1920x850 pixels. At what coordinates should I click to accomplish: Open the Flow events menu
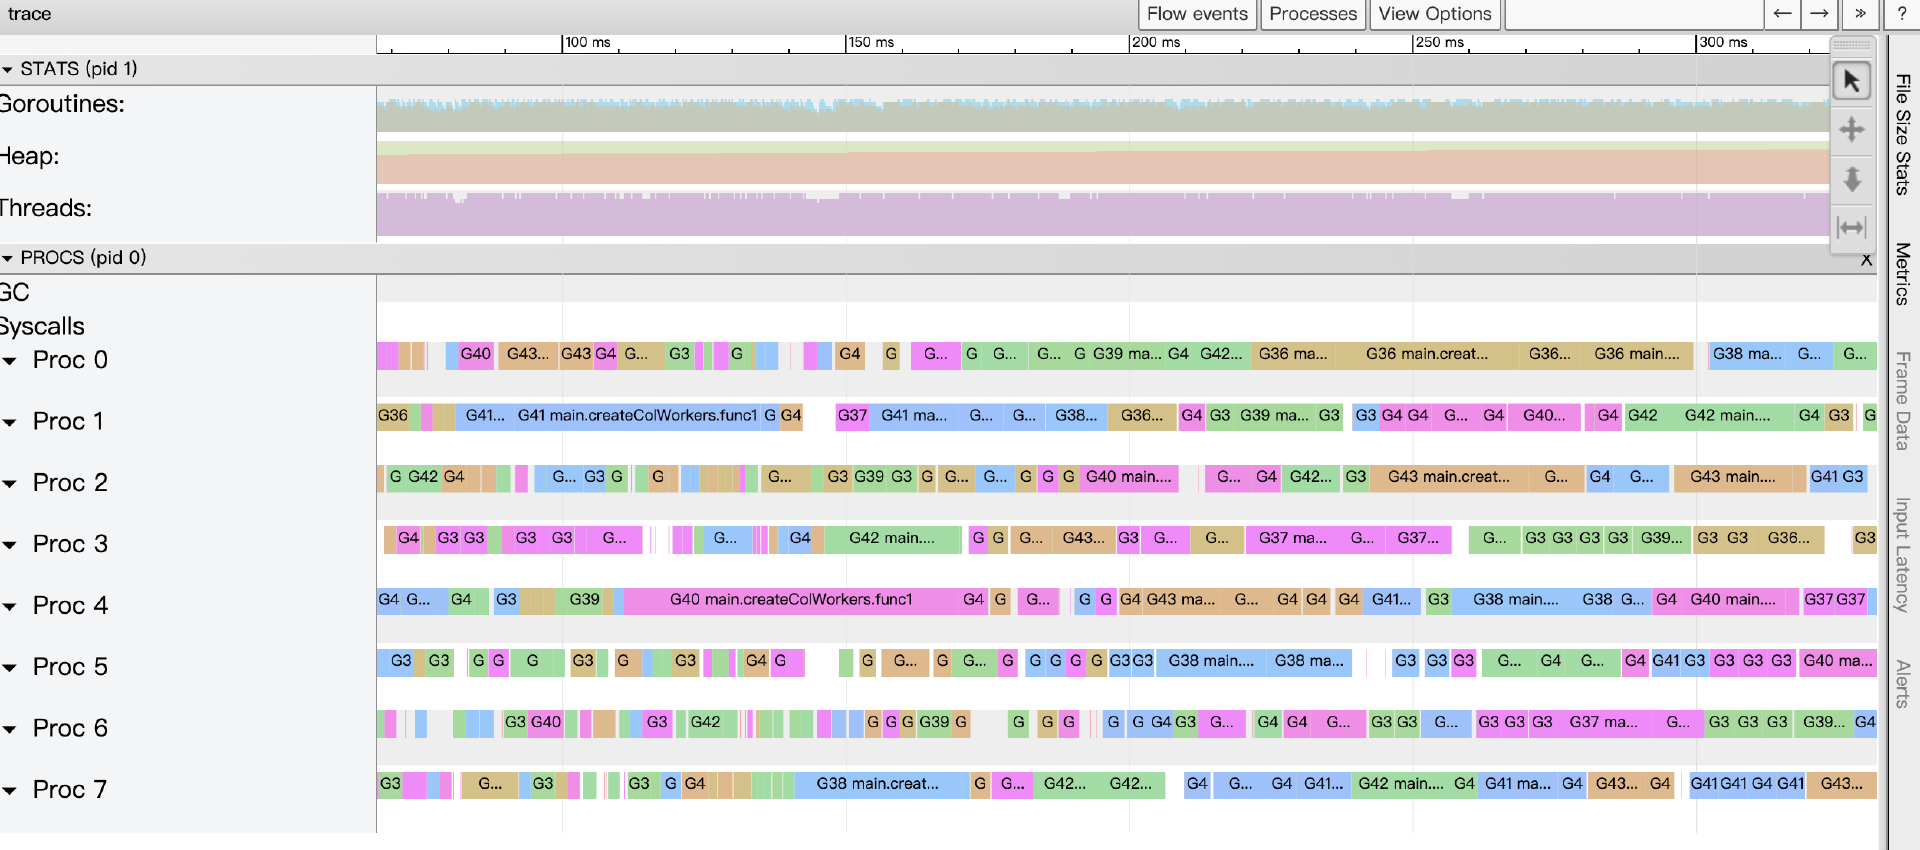coord(1197,14)
